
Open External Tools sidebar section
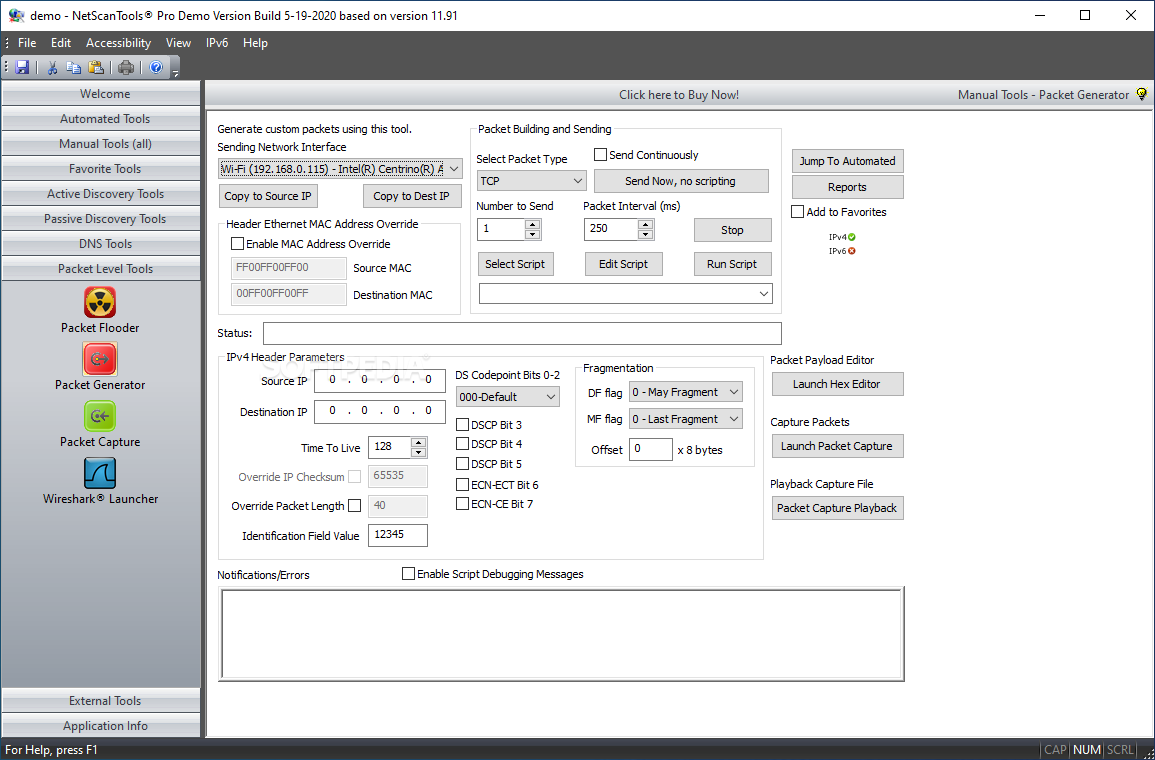point(101,700)
